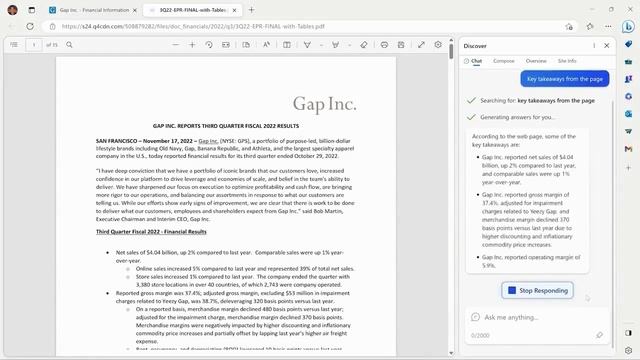Select the PDF Highlight tool
This screenshot has height=360, width=640.
pyautogui.click(x=336, y=45)
